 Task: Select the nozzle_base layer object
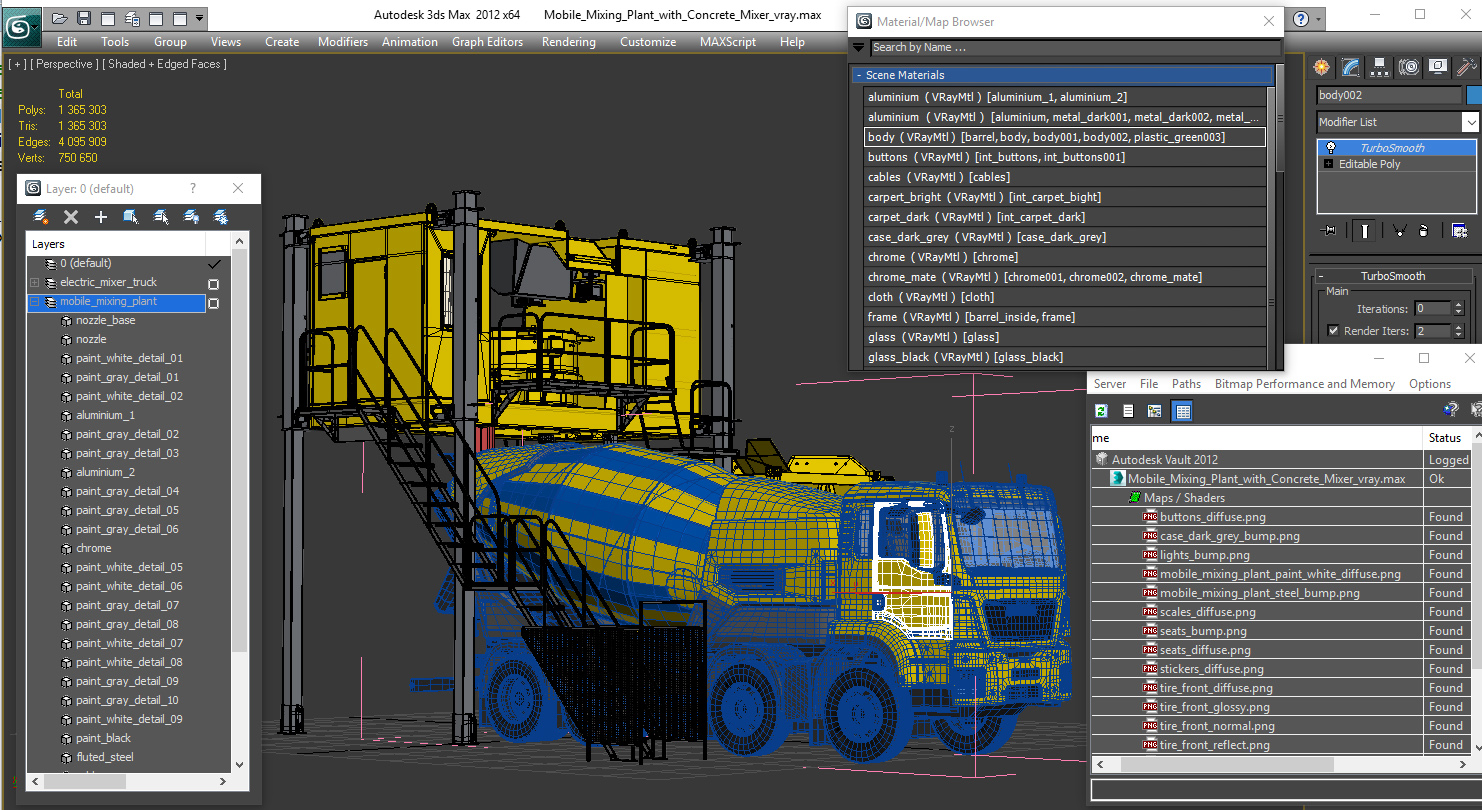click(x=105, y=320)
